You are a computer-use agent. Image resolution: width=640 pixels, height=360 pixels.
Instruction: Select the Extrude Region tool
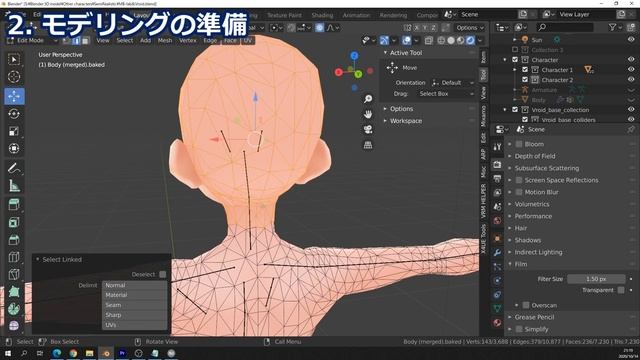(14, 204)
